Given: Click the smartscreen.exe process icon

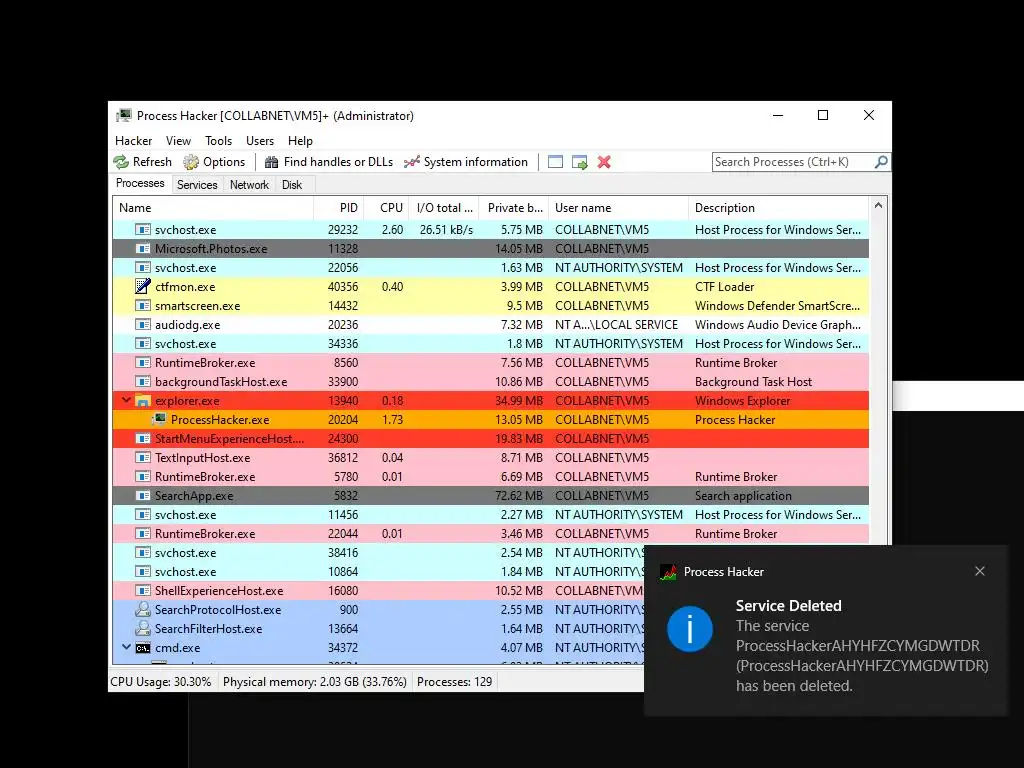Looking at the screenshot, I should [143, 305].
